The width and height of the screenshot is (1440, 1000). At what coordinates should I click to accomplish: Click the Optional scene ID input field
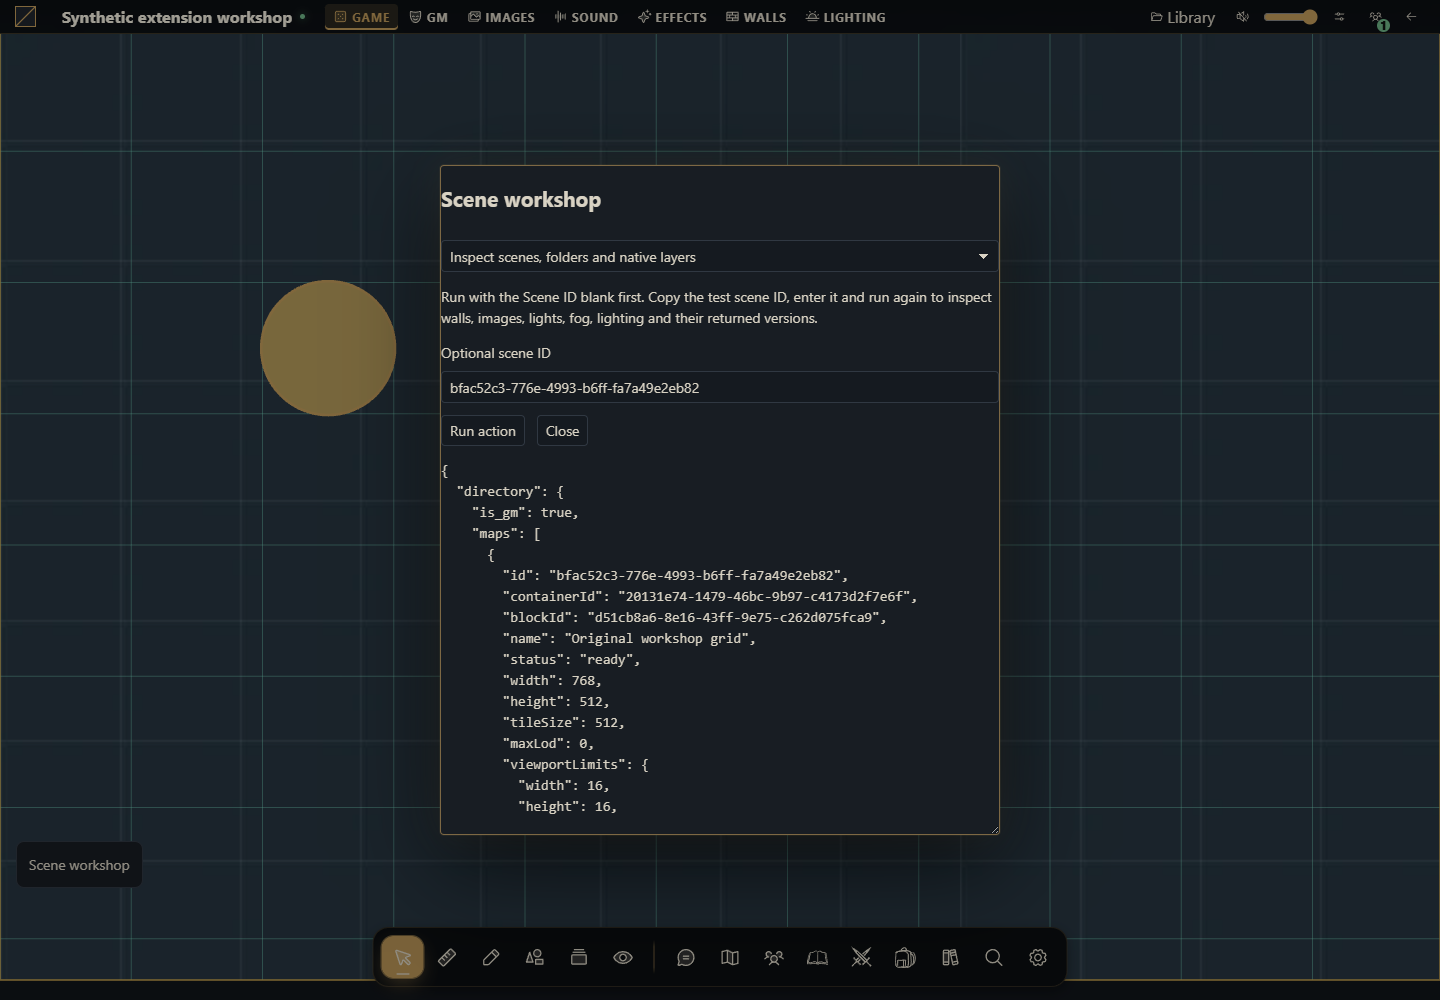click(720, 388)
